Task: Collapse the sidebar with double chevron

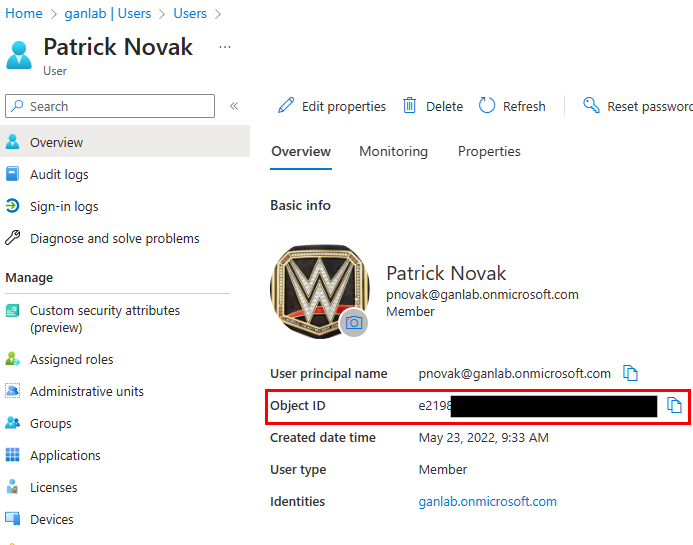Action: click(x=234, y=106)
